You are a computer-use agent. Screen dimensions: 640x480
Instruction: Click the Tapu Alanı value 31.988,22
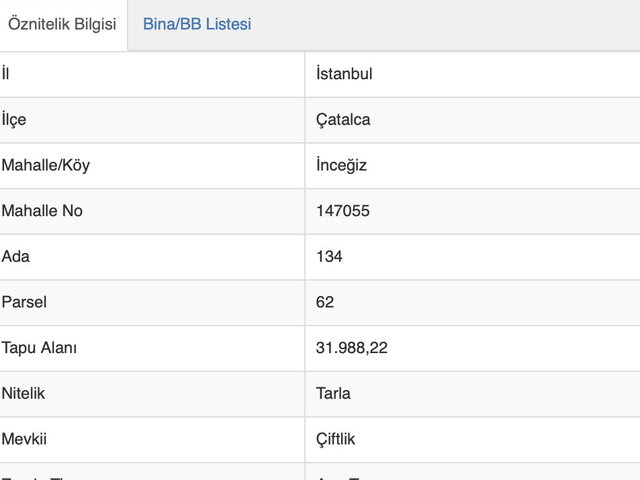coord(351,348)
